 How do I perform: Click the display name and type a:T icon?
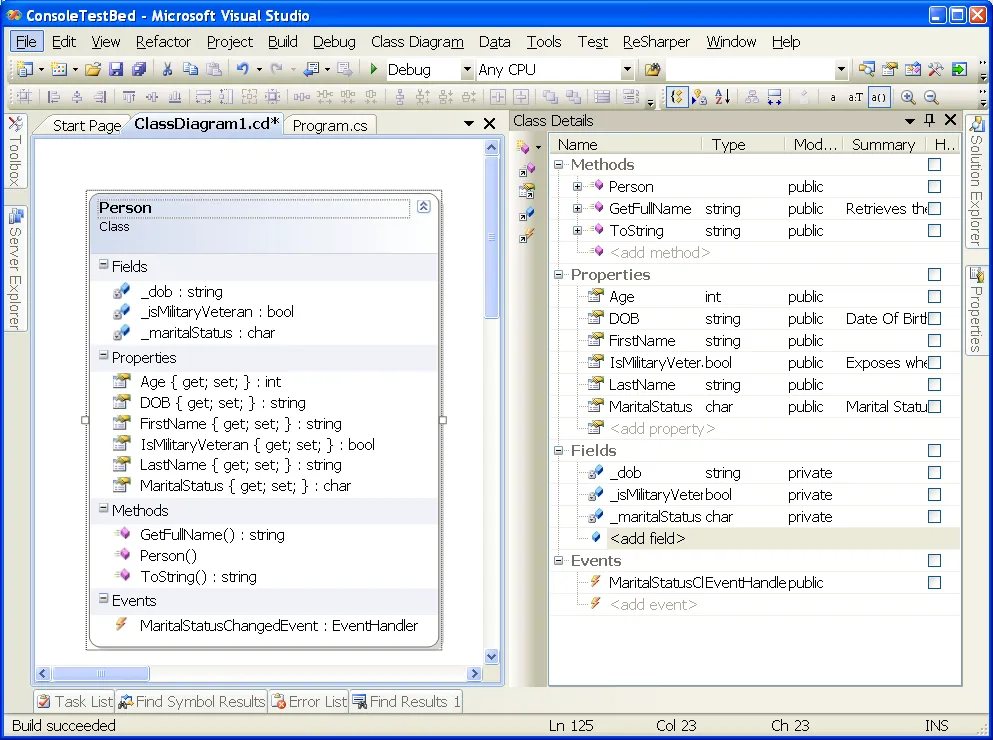[x=855, y=97]
